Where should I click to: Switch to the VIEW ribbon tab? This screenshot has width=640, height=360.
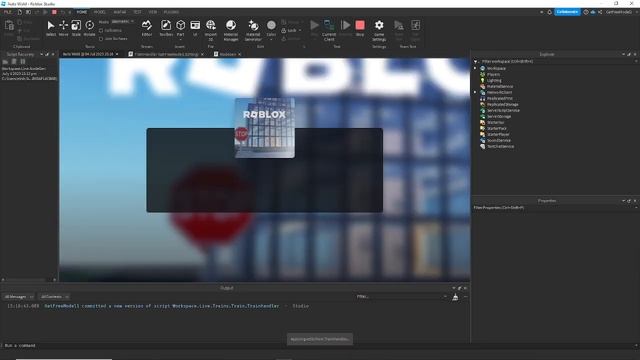(153, 12)
